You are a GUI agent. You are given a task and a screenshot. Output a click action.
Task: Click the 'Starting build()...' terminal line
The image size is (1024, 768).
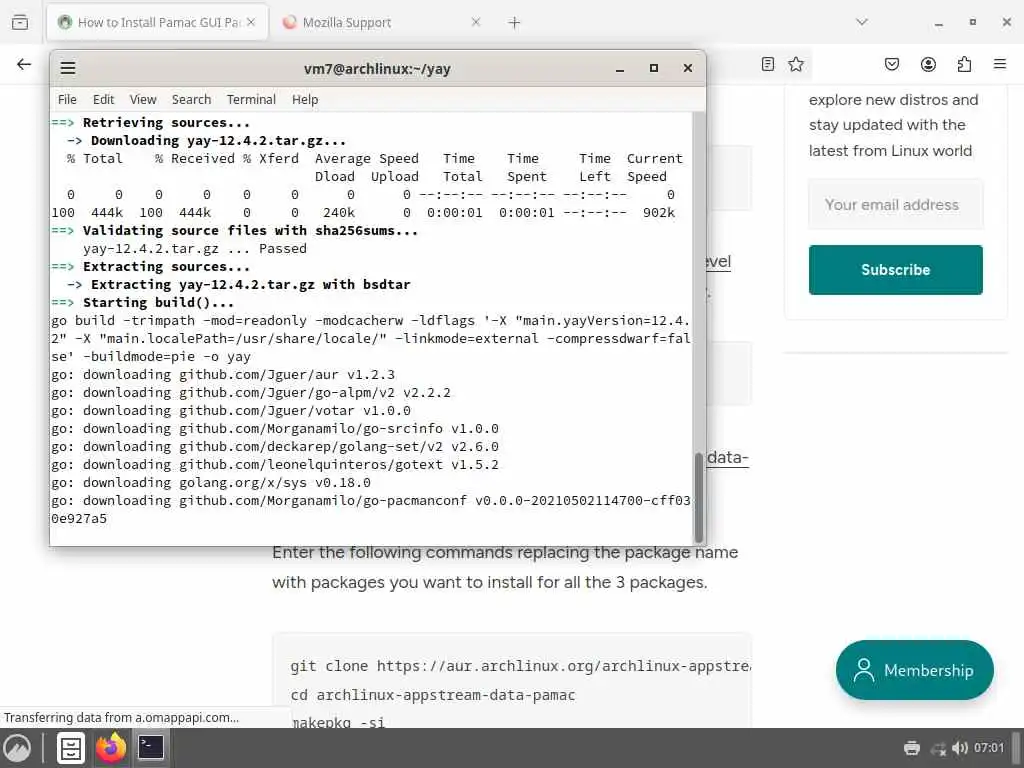142,302
